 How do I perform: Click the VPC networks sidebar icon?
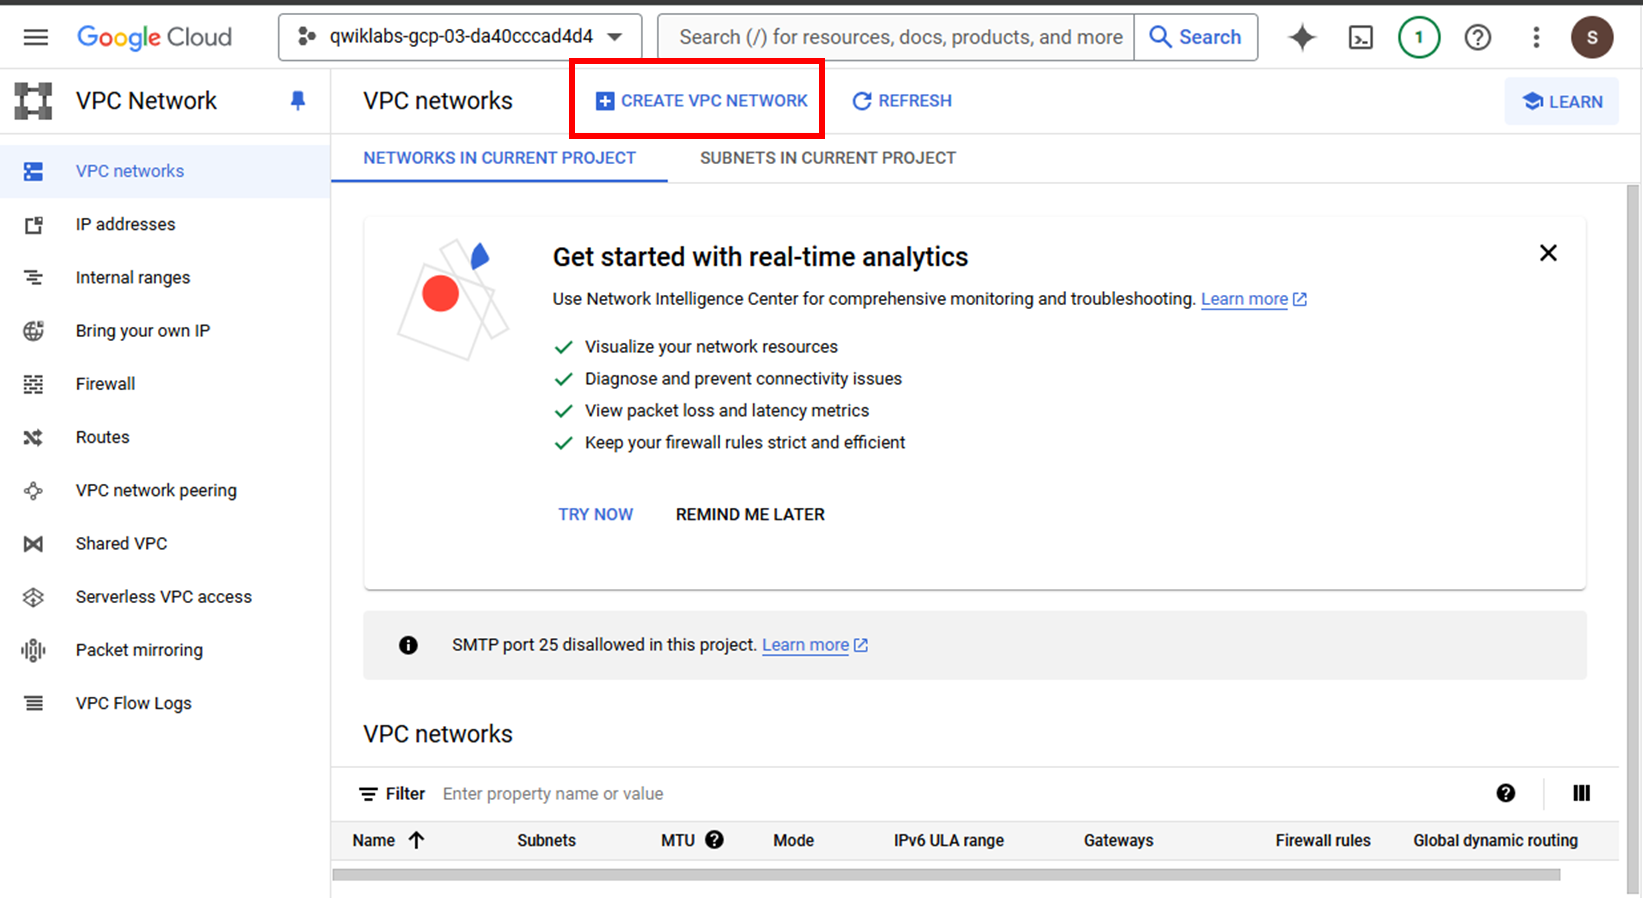[33, 171]
